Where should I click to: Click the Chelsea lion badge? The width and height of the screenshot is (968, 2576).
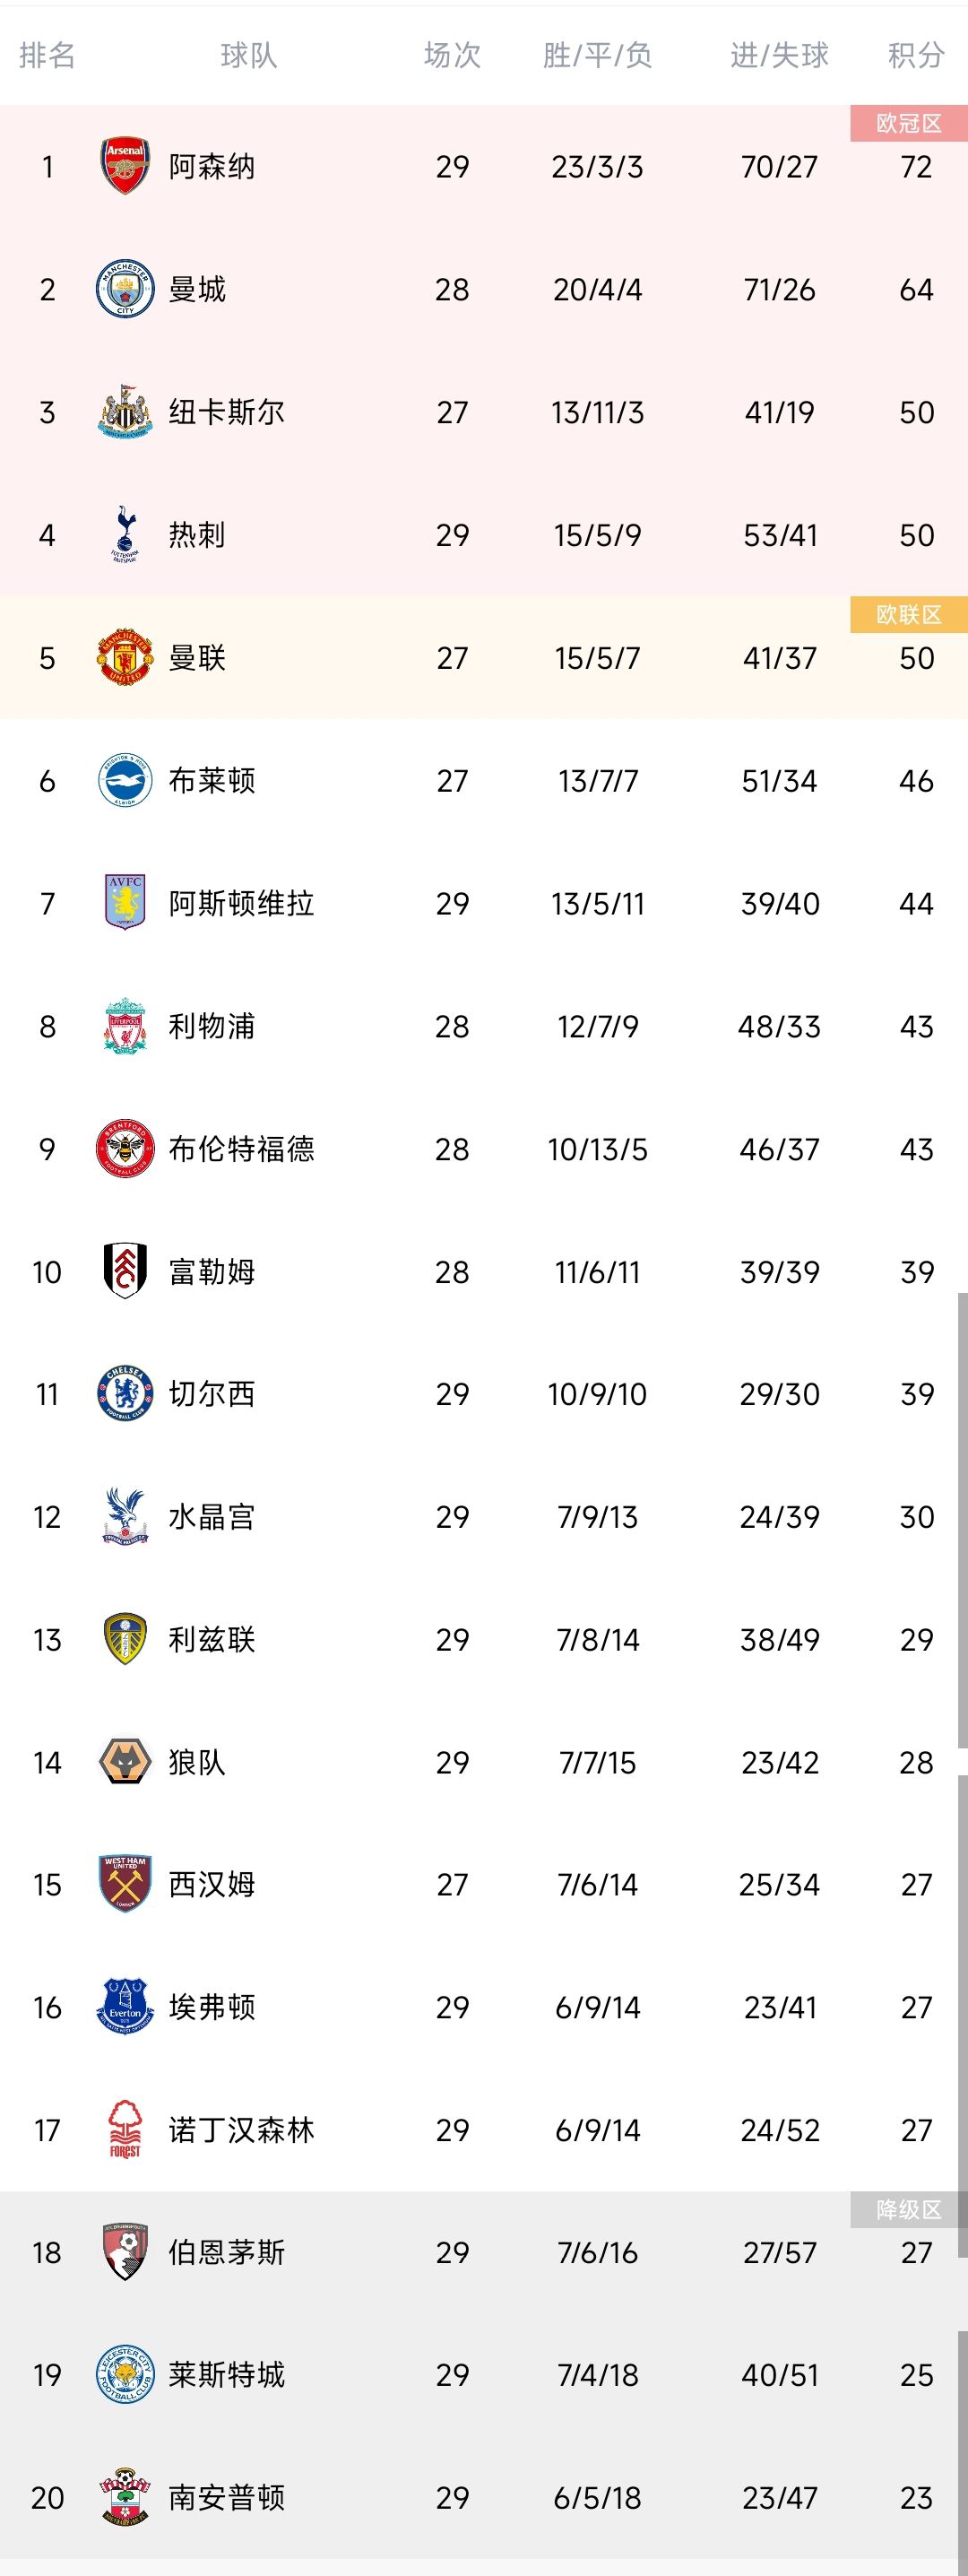[x=125, y=1394]
